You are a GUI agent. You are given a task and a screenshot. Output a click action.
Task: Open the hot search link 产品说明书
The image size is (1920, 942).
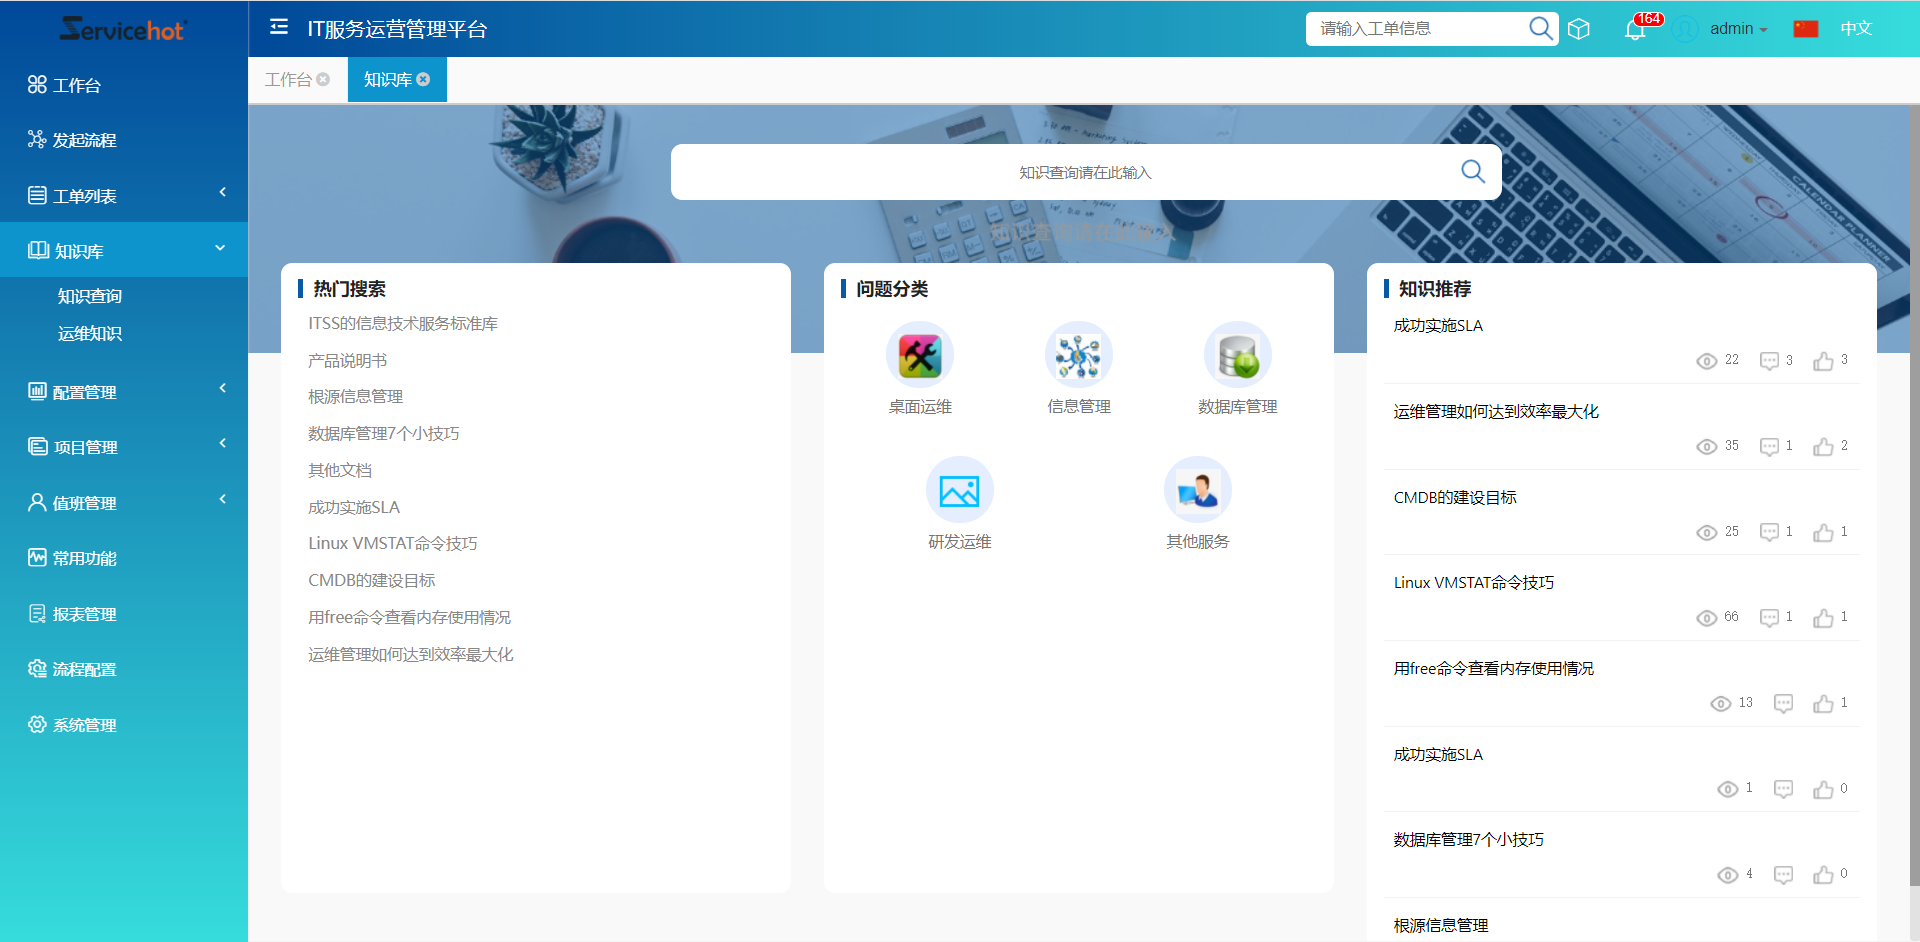click(x=347, y=360)
